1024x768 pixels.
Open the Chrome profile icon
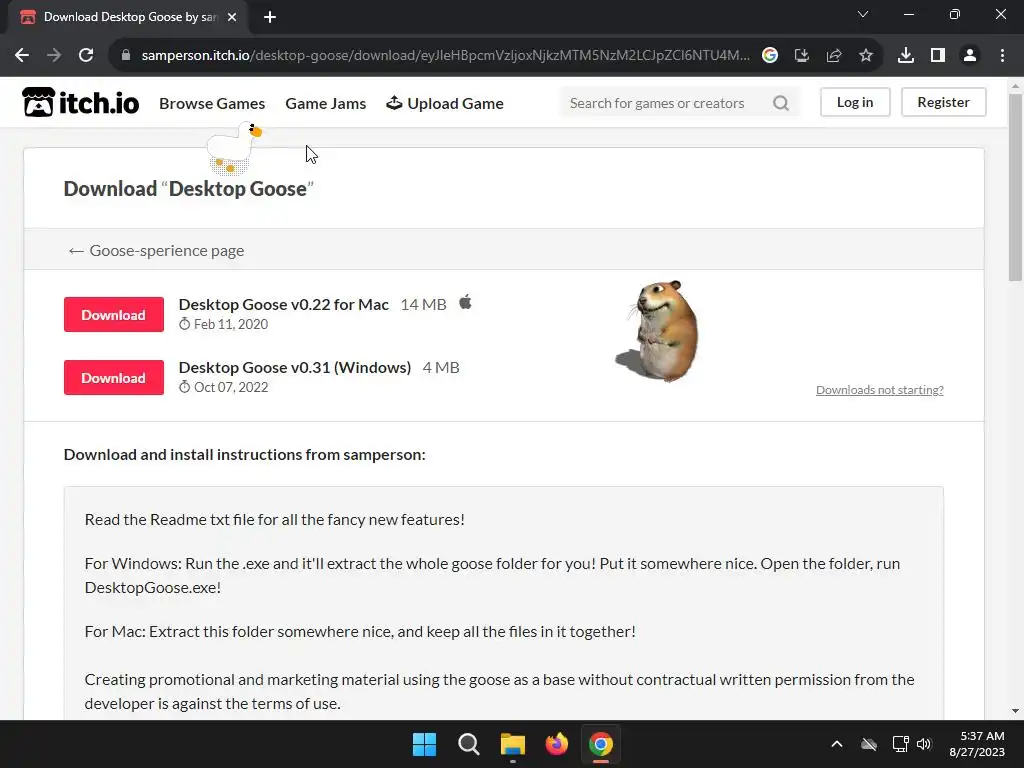(x=970, y=56)
